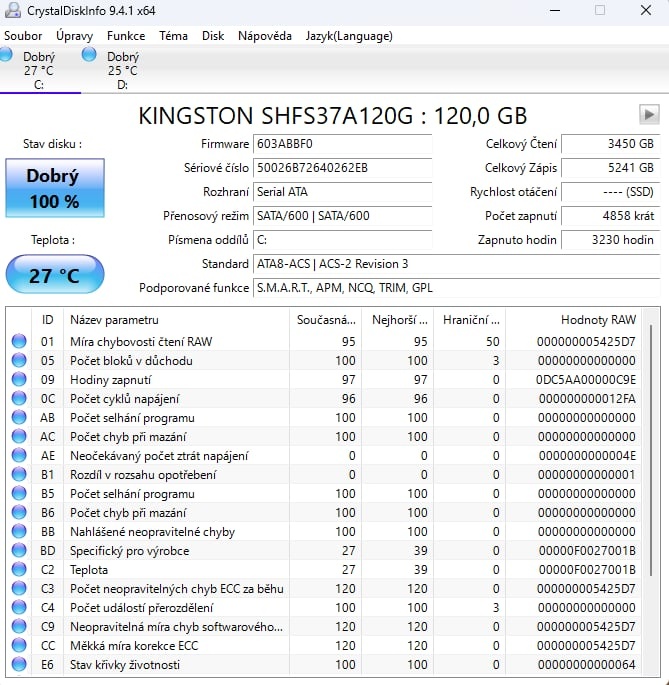
Task: Click the Zapnuto hodin value 3230 hodin
Action: 610,240
